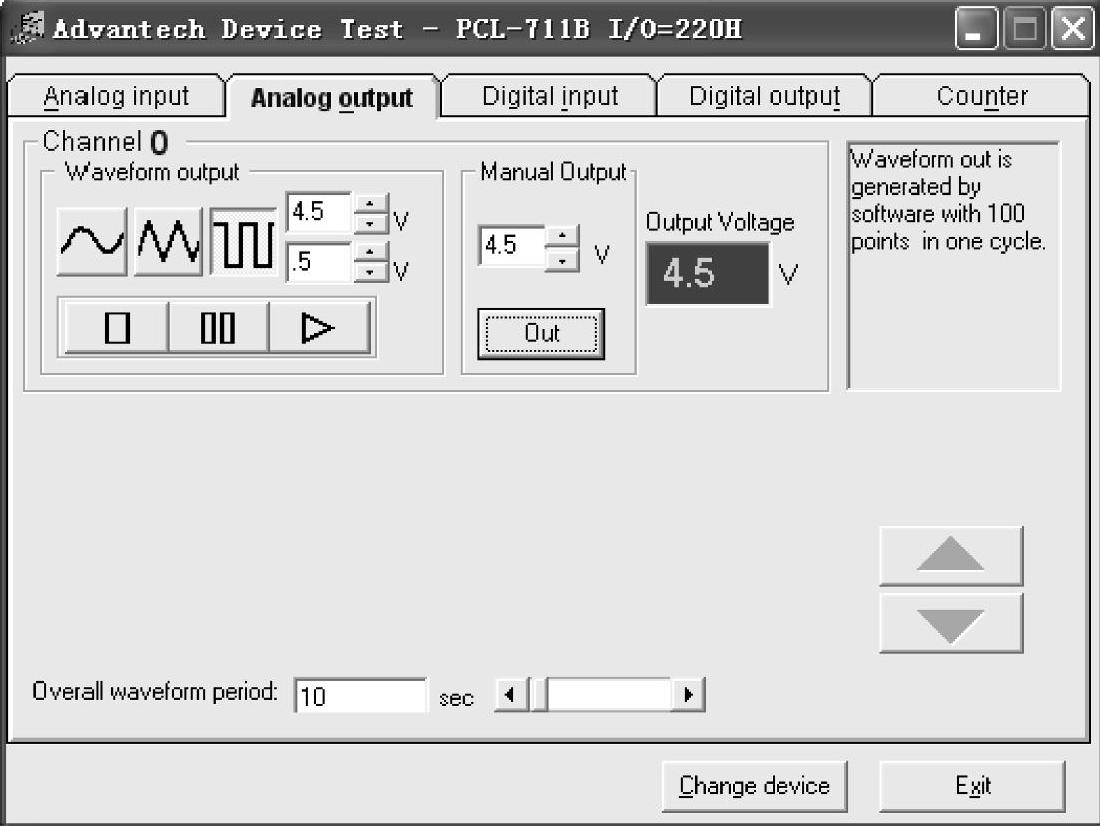Focus the Overall waveform period field

[361, 695]
